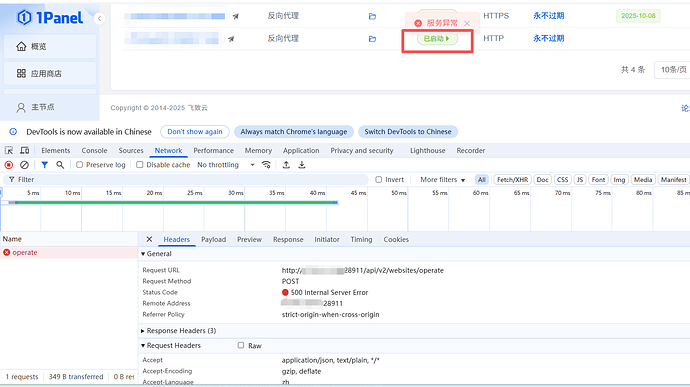
Task: Select the All request type filter
Action: click(482, 180)
